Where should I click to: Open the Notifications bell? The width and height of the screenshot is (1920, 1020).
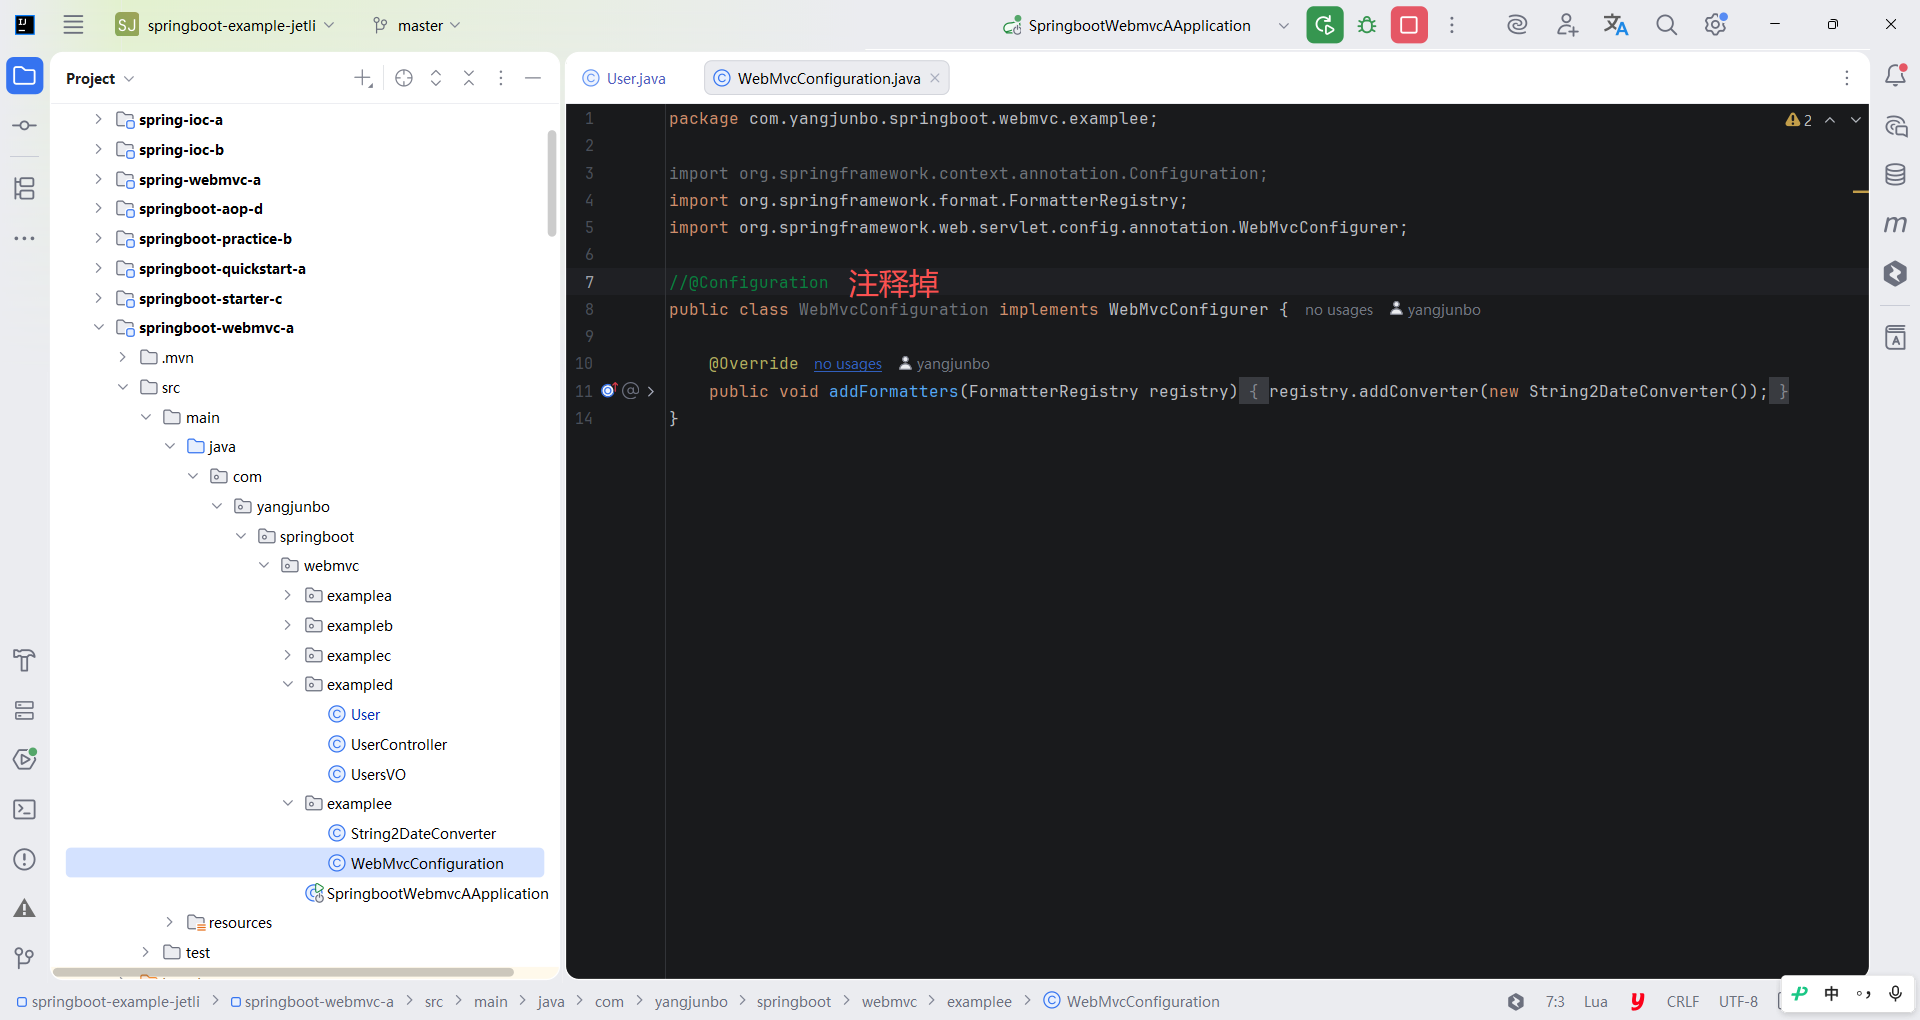coord(1895,76)
